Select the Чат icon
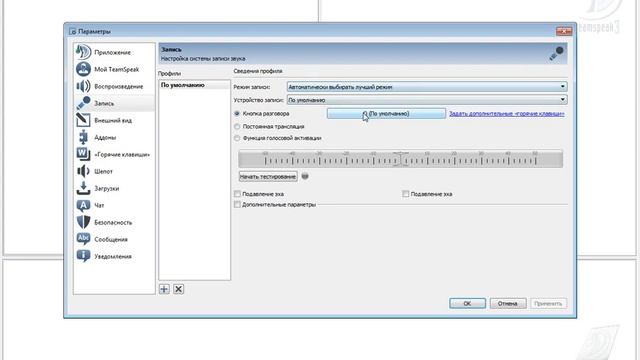The width and height of the screenshot is (640, 360). (83, 205)
